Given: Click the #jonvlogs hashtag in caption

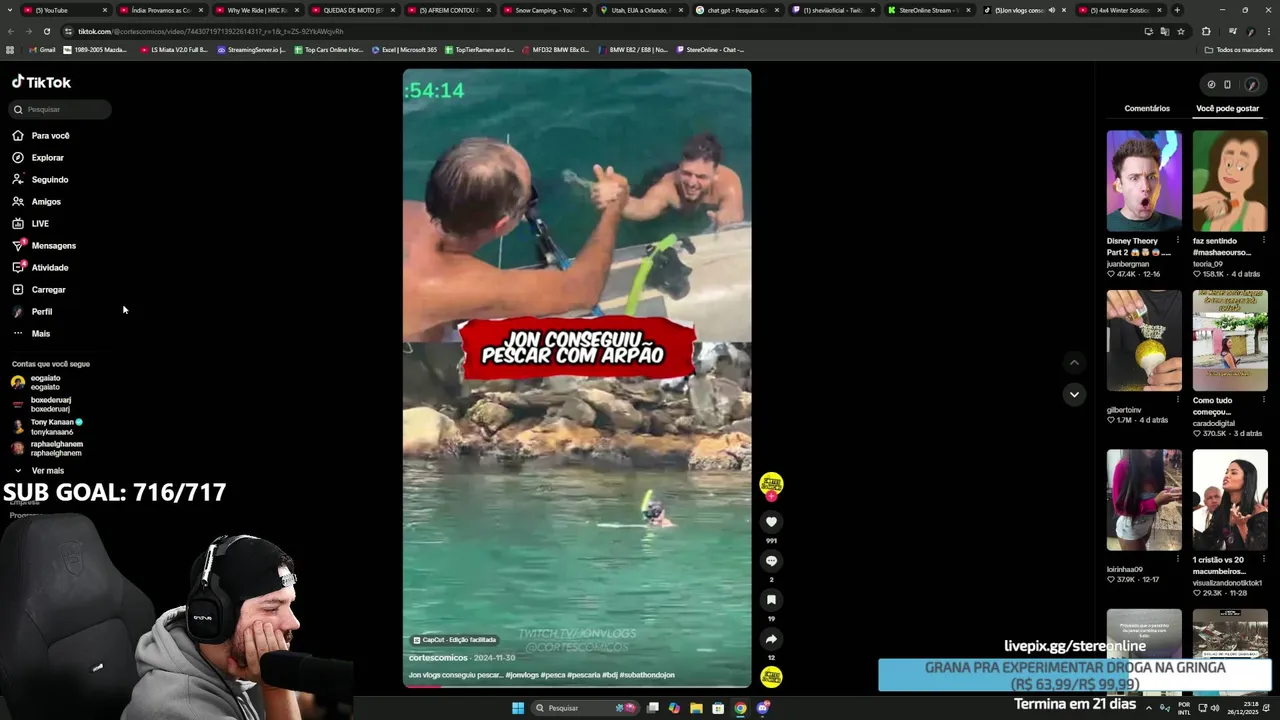Looking at the screenshot, I should (522, 675).
